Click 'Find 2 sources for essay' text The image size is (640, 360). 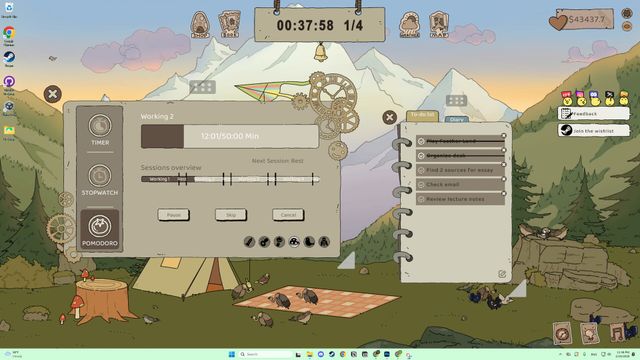(460, 170)
